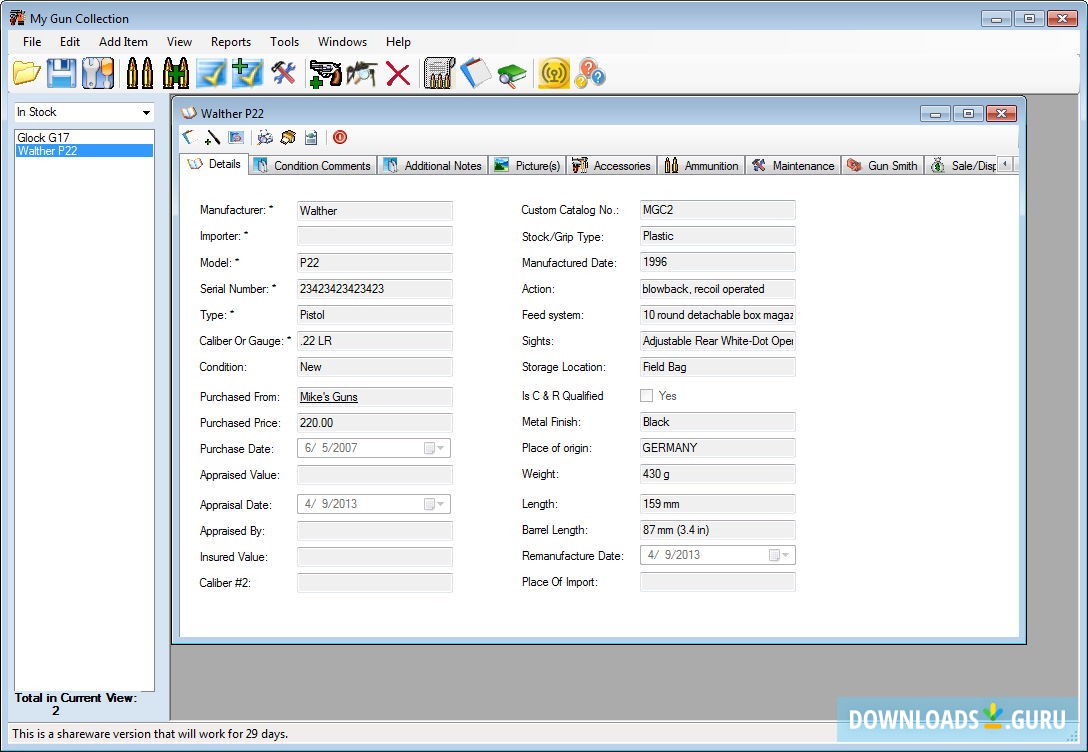
Task: Open the Appraisal Date calendar dropdown arrow
Action: point(441,504)
